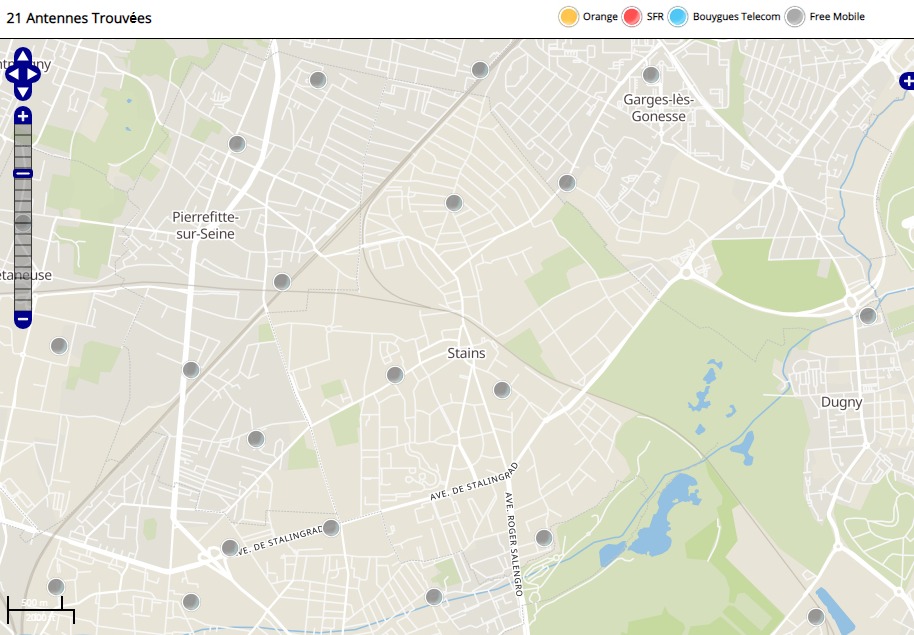Pan the map up with the north arrow

point(23,54)
